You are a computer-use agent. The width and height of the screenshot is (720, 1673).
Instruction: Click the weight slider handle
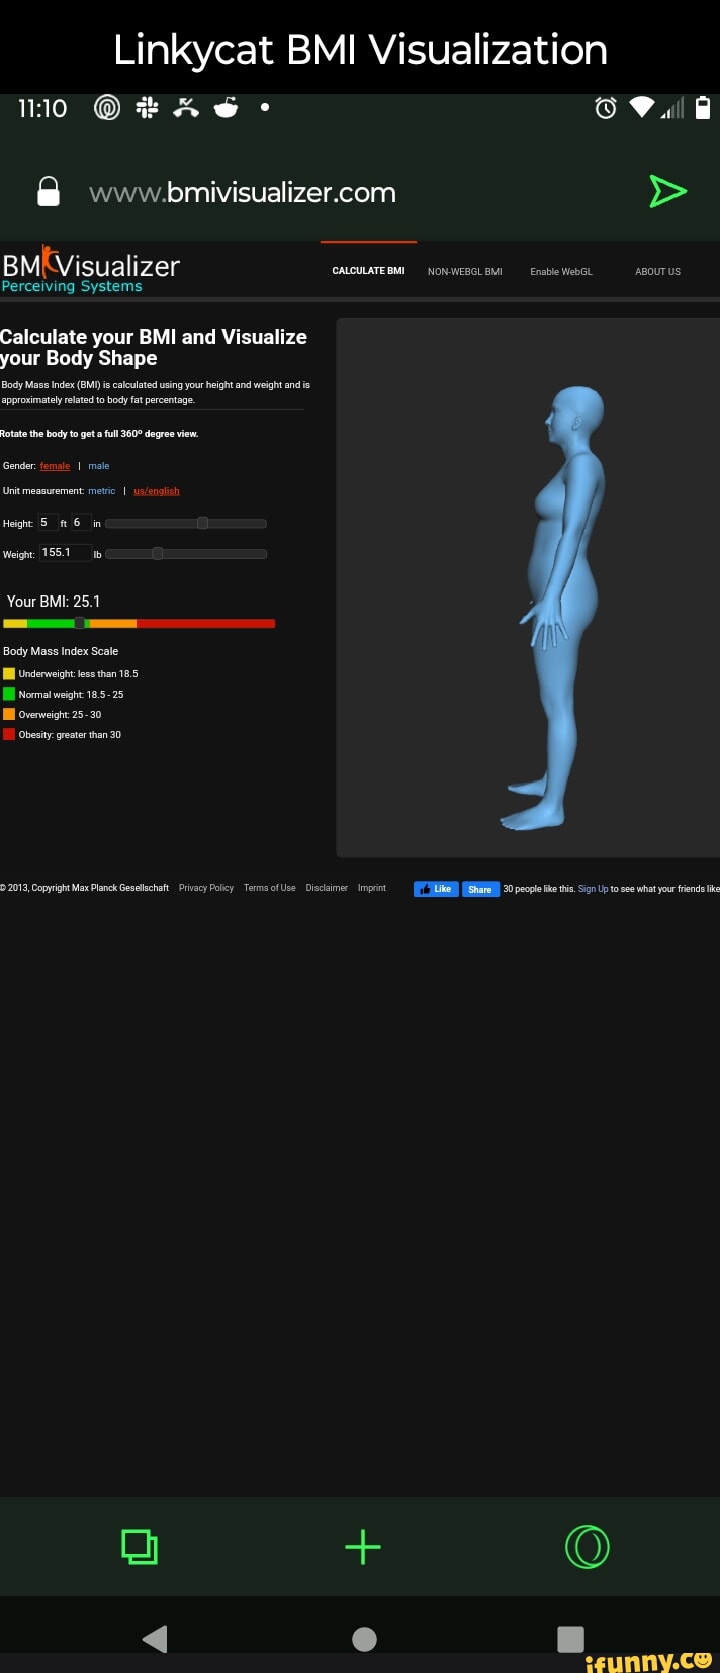(x=157, y=553)
